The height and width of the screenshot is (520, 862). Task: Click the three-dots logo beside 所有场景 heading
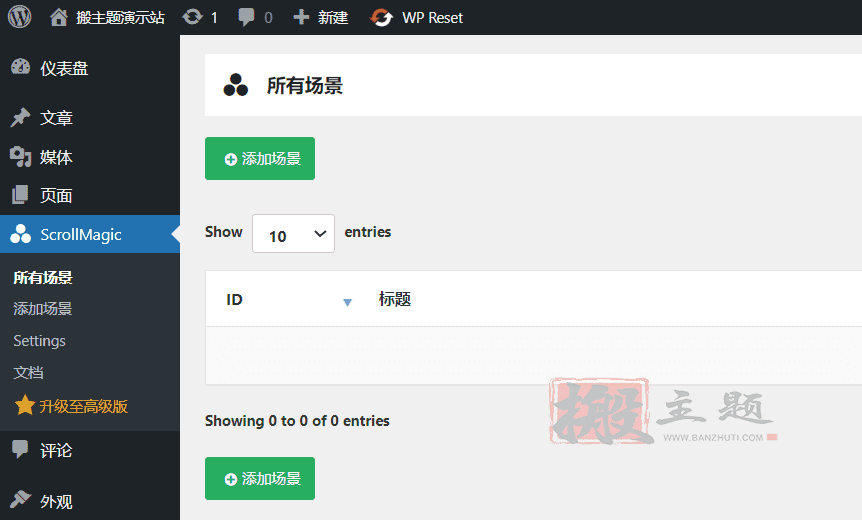click(x=236, y=85)
